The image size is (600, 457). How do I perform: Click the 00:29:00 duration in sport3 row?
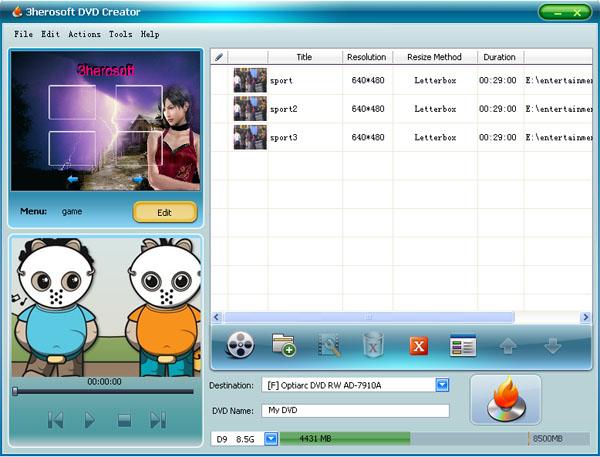point(497,137)
